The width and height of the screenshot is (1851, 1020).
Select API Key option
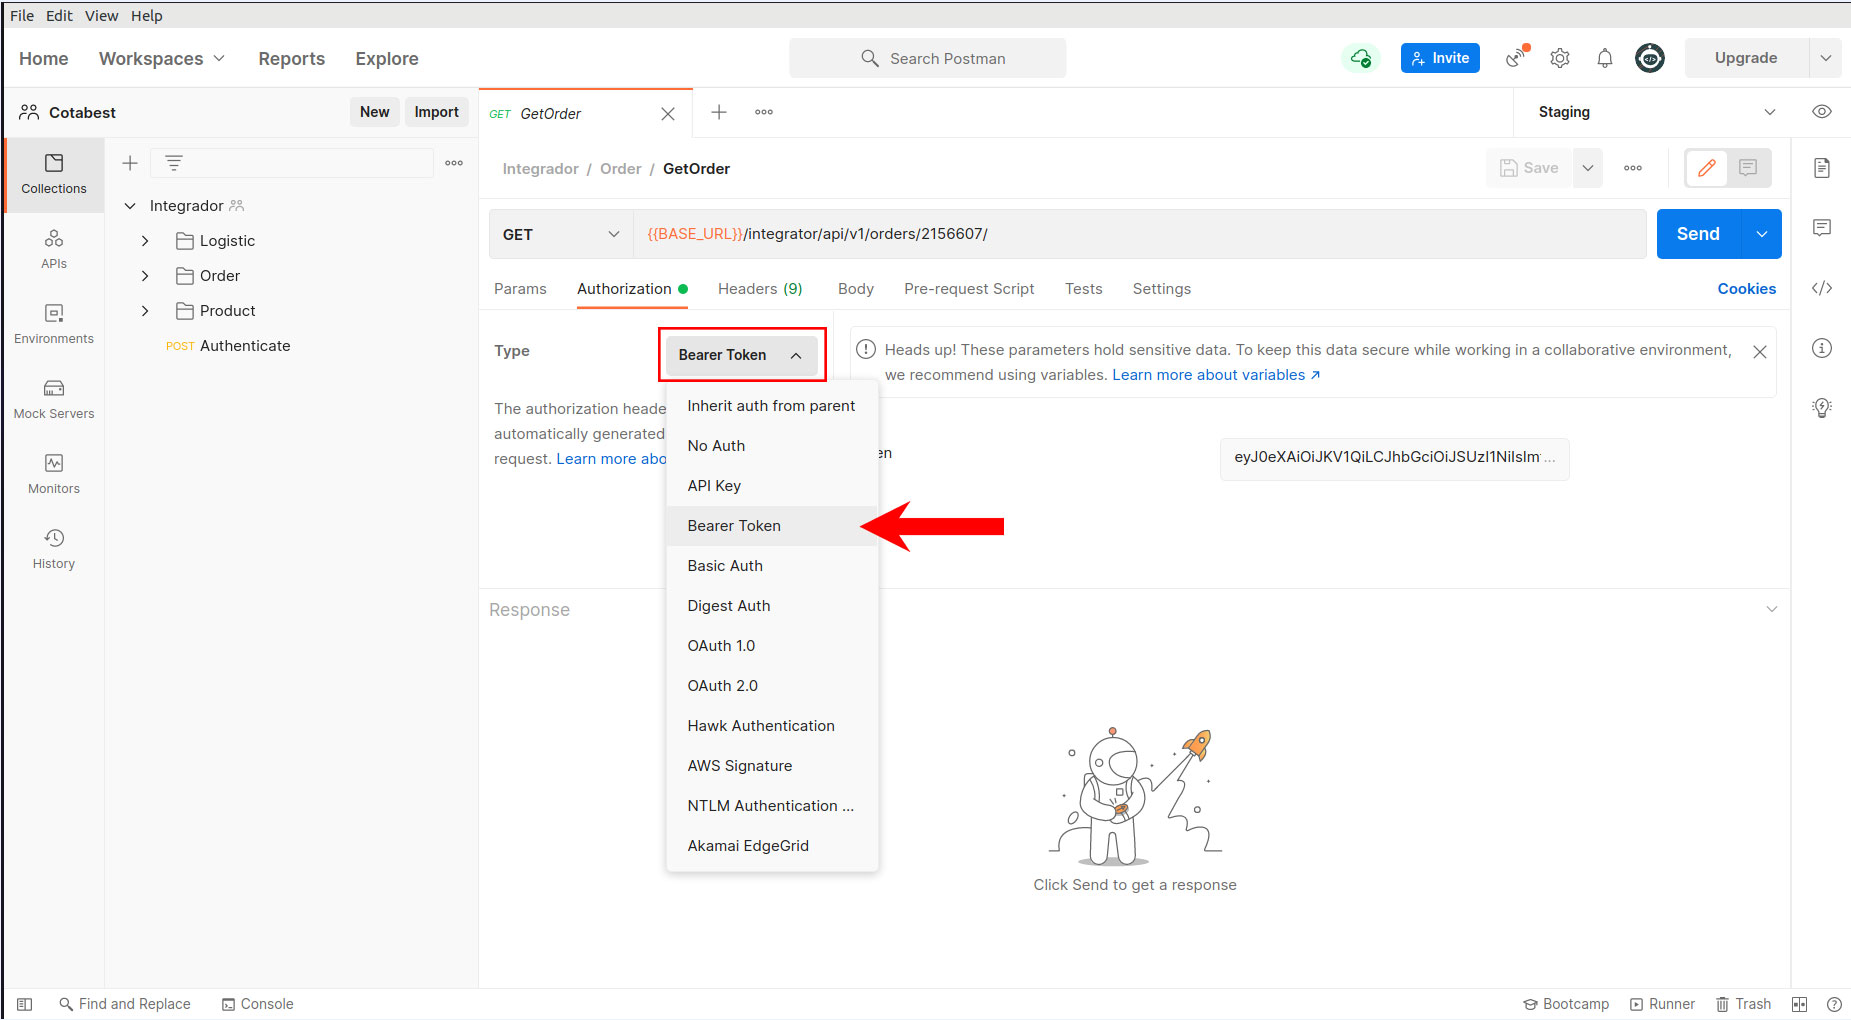[x=772, y=486]
